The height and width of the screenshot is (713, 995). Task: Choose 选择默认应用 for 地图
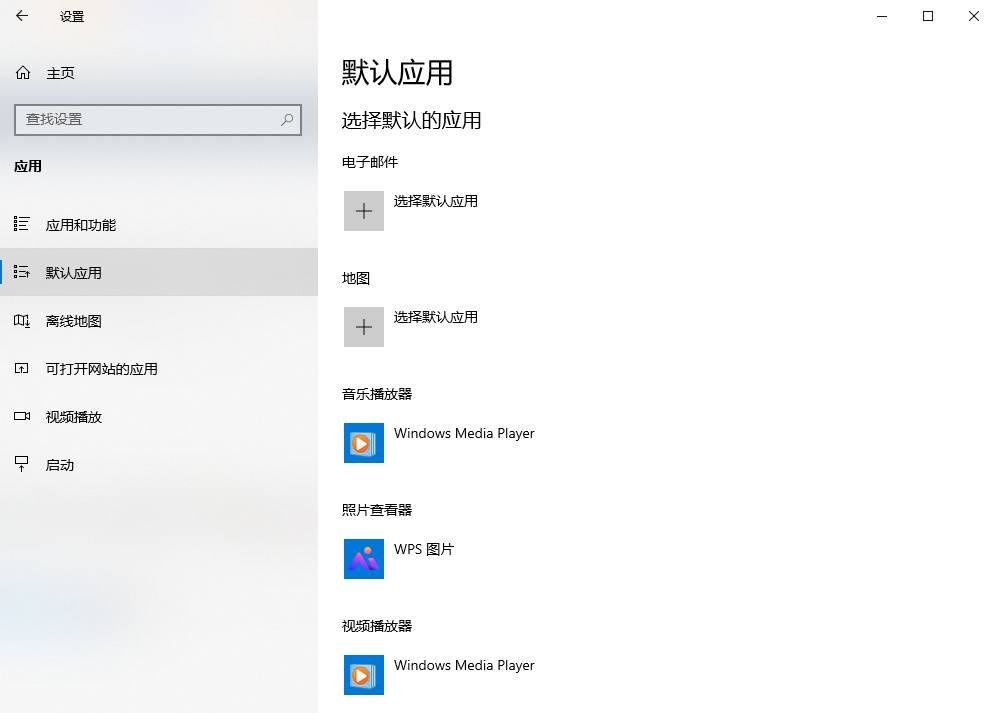tap(434, 317)
